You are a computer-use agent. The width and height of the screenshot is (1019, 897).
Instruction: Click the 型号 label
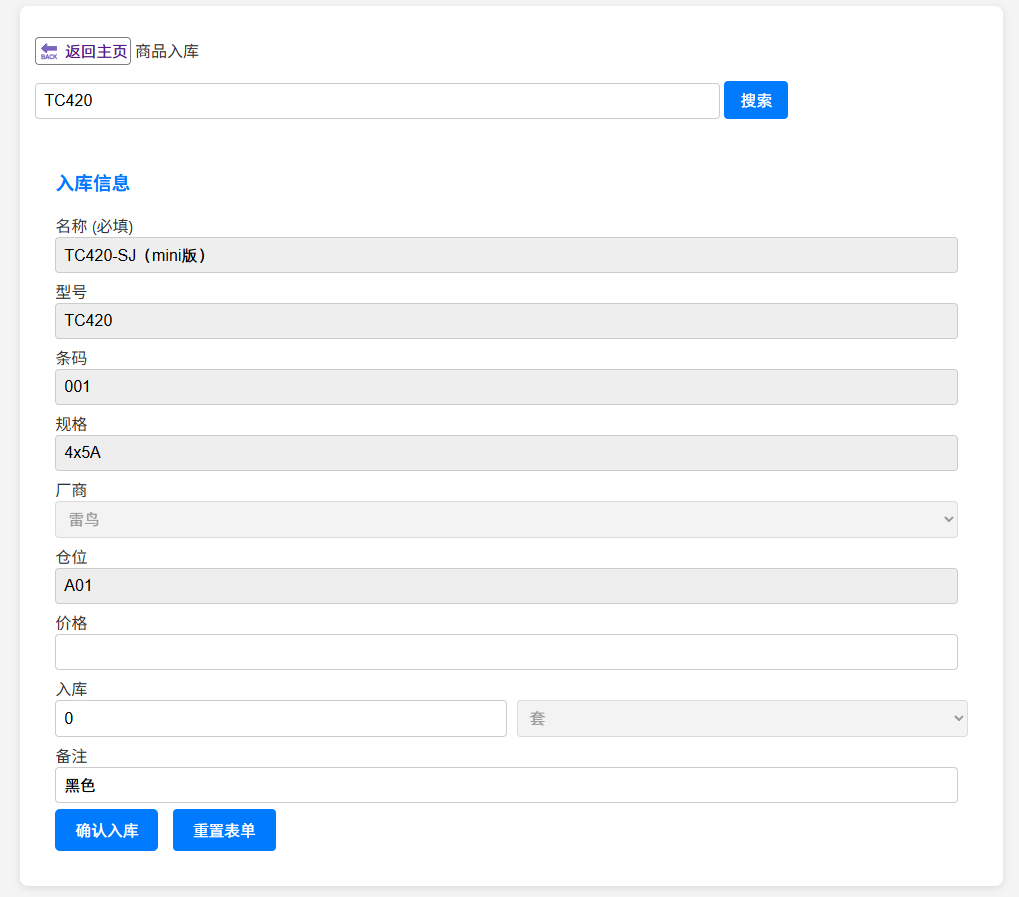click(x=71, y=292)
